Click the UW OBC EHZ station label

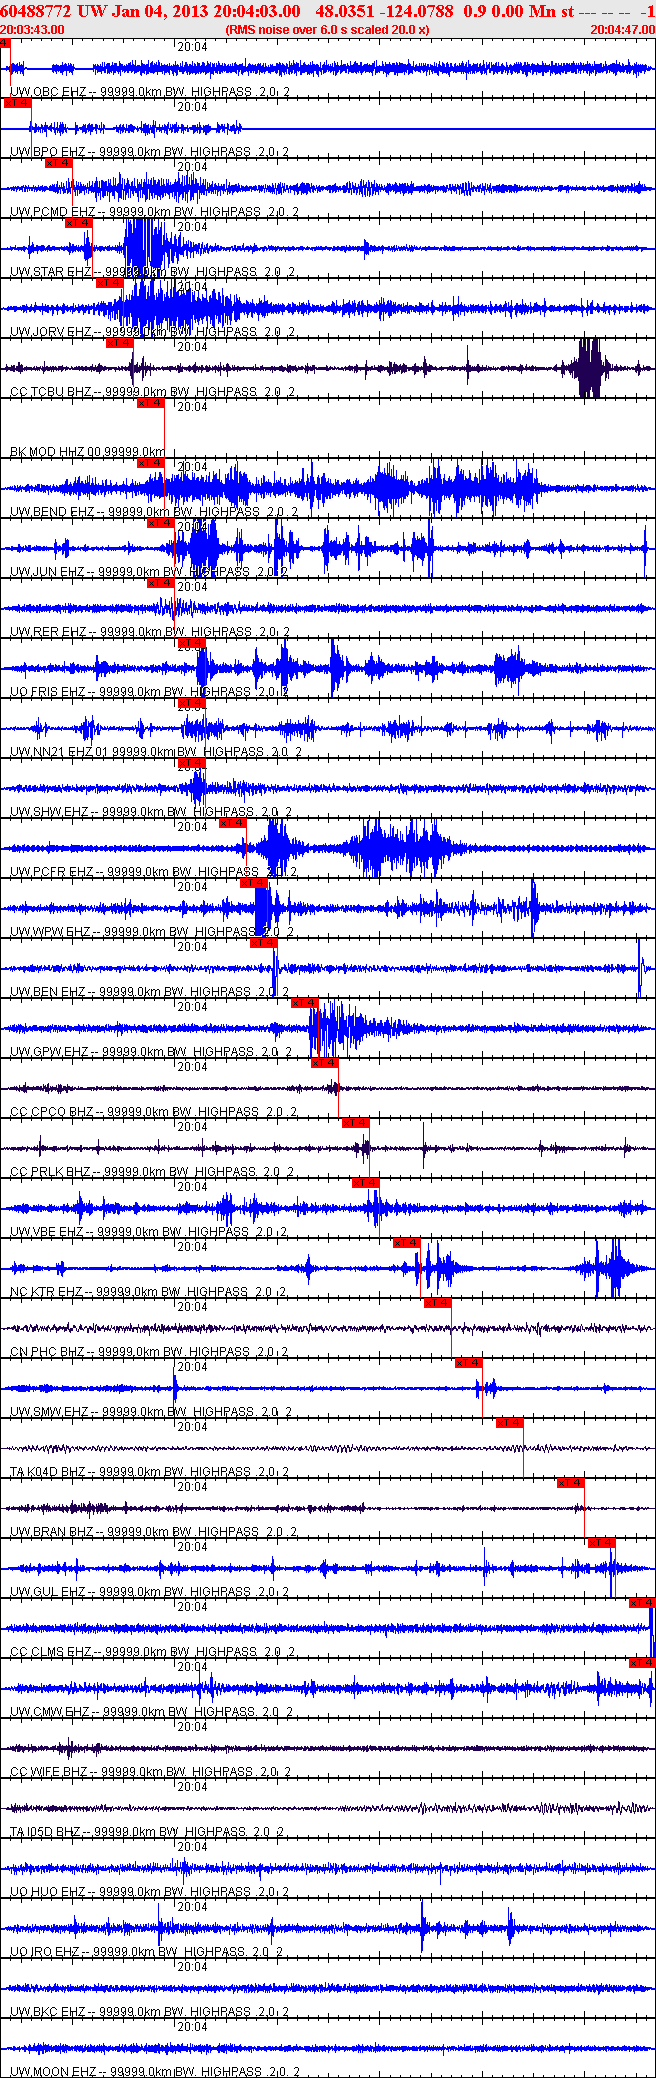pos(48,92)
